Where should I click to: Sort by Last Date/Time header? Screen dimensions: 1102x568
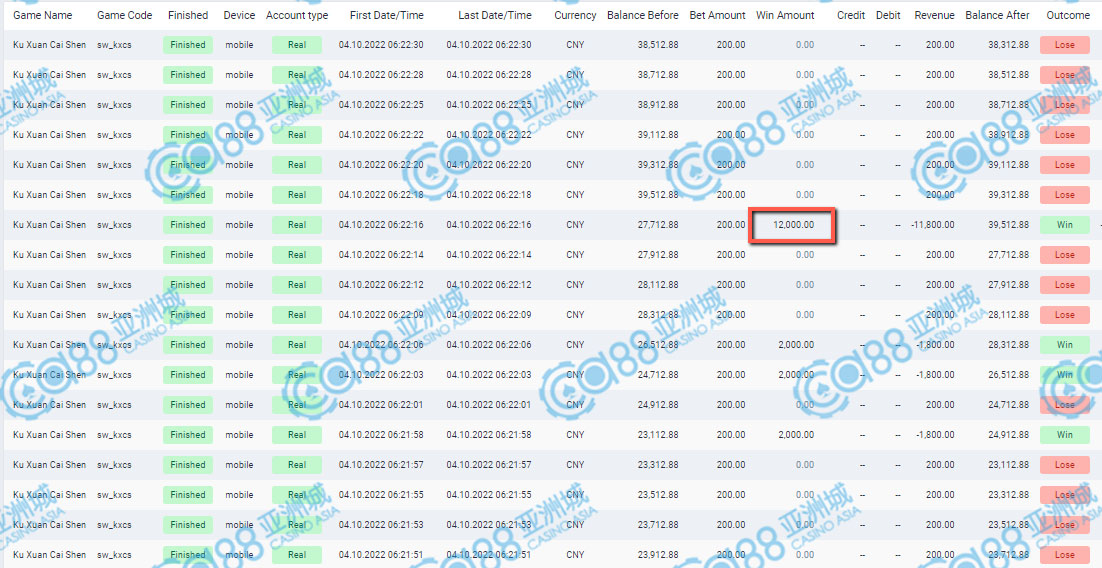[495, 15]
